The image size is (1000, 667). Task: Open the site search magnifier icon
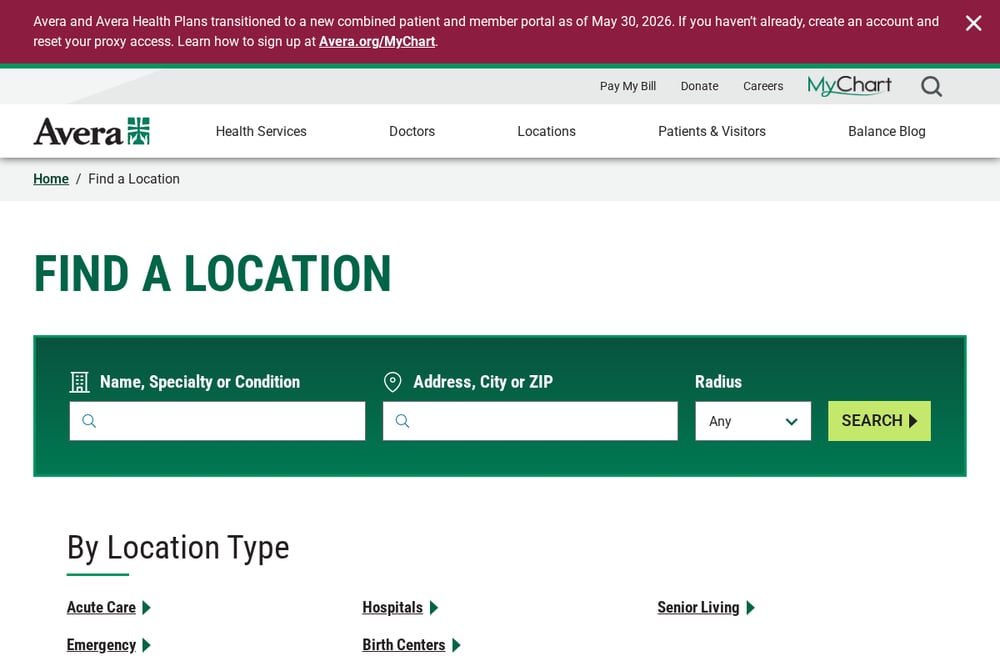[931, 86]
